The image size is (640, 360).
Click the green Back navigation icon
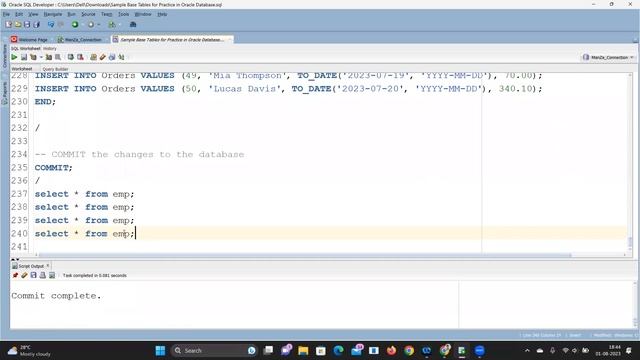coord(75,24)
